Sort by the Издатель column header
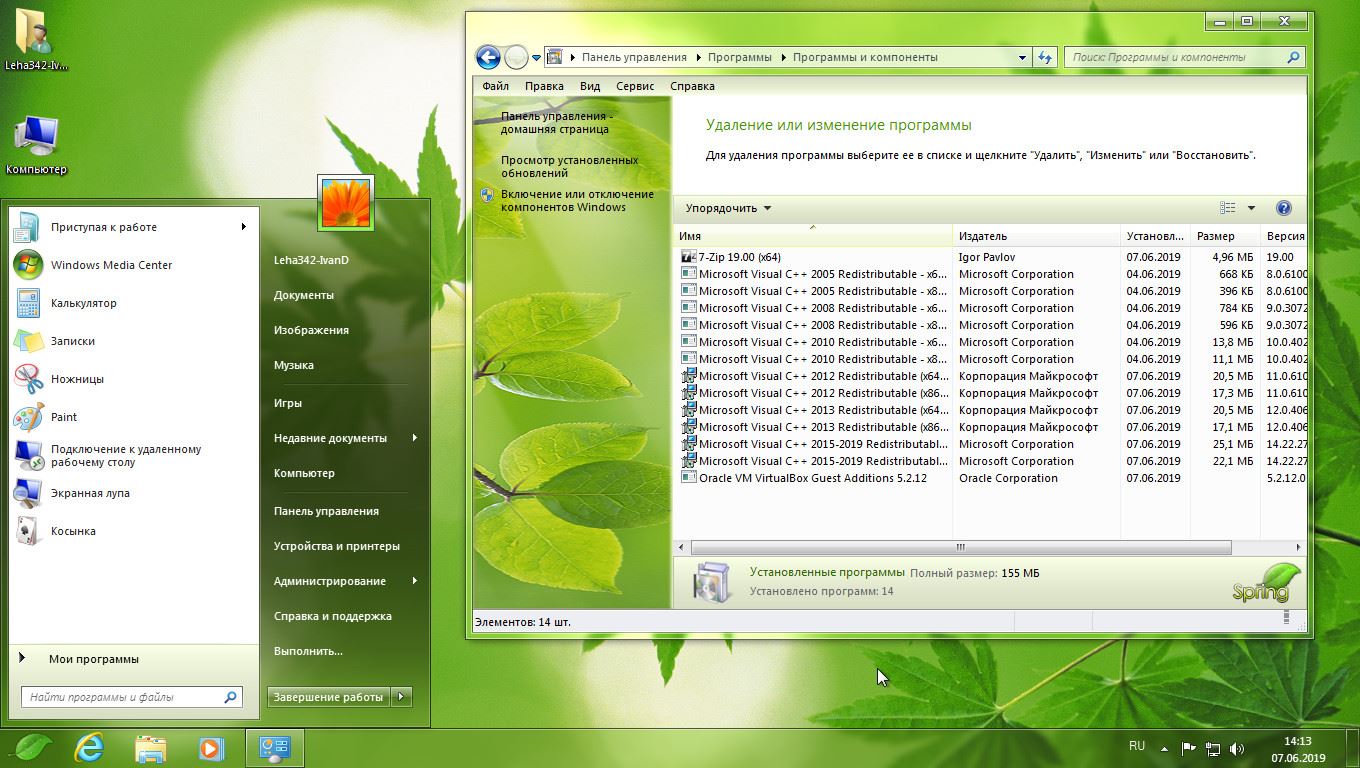Viewport: 1360px width, 768px height. pos(1037,236)
